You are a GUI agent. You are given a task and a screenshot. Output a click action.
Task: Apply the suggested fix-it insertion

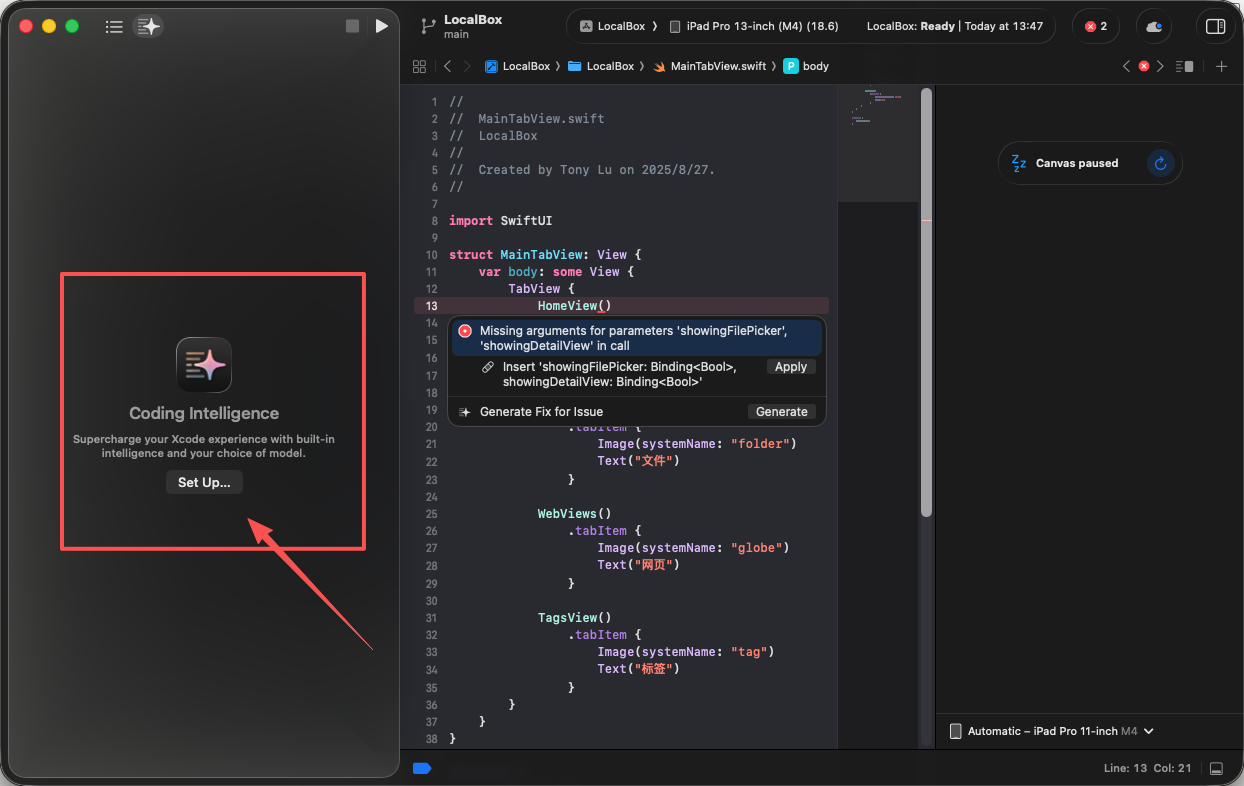[x=790, y=367]
